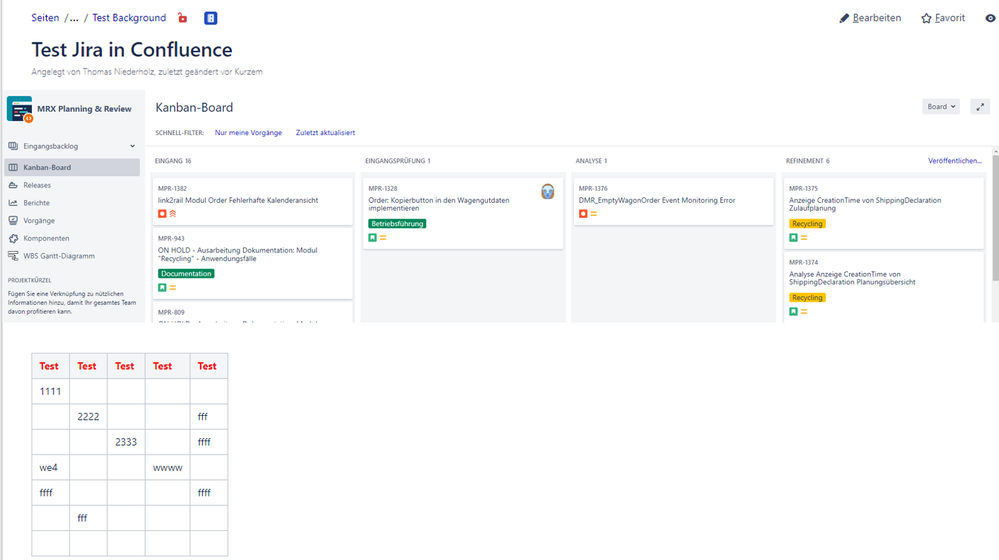Viewport: 999px width, 560px height.
Task: Click the red bug type icon on MPR-1382
Action: point(162,214)
